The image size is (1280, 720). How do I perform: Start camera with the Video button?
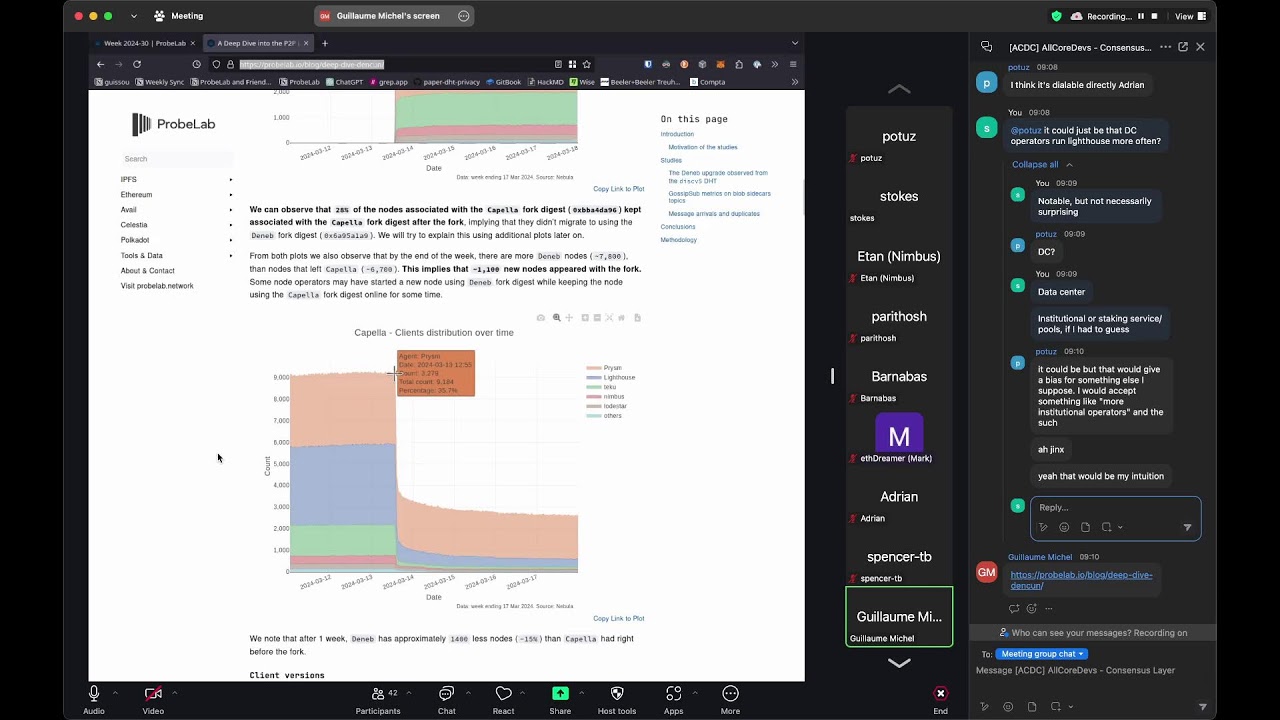click(x=153, y=699)
